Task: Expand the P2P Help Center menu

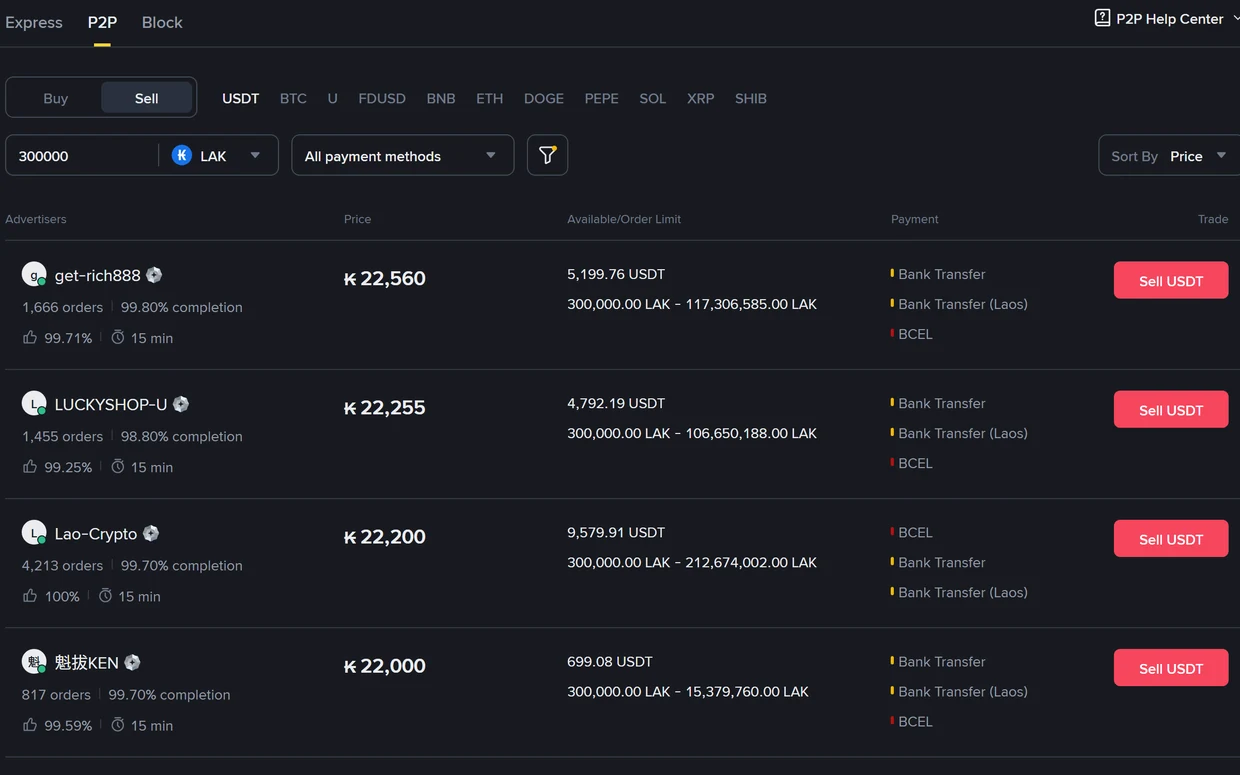Action: click(x=1168, y=19)
